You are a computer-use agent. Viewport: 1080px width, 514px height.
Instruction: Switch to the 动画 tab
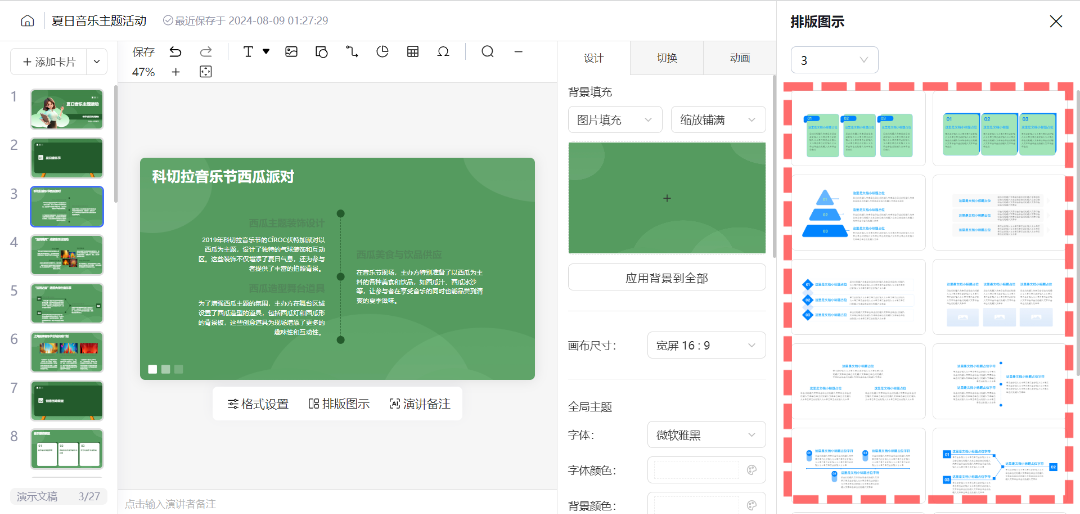point(740,59)
